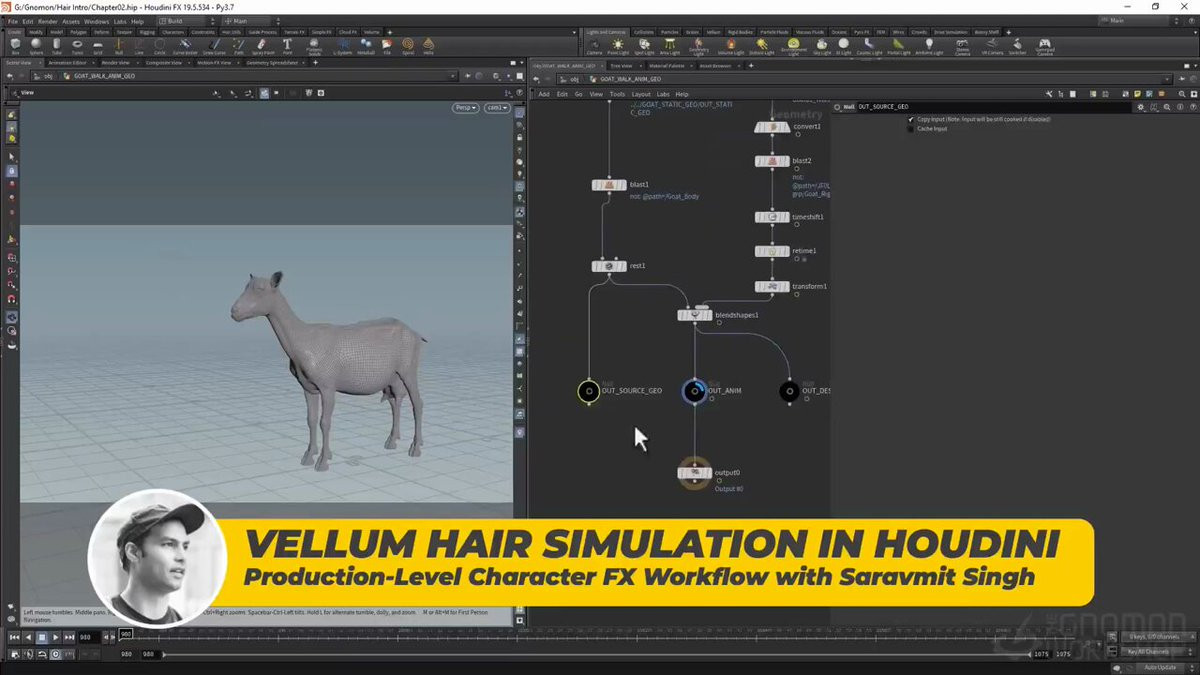Select the Font shelf tool
Viewport: 1200px width, 675px height.
click(x=287, y=46)
